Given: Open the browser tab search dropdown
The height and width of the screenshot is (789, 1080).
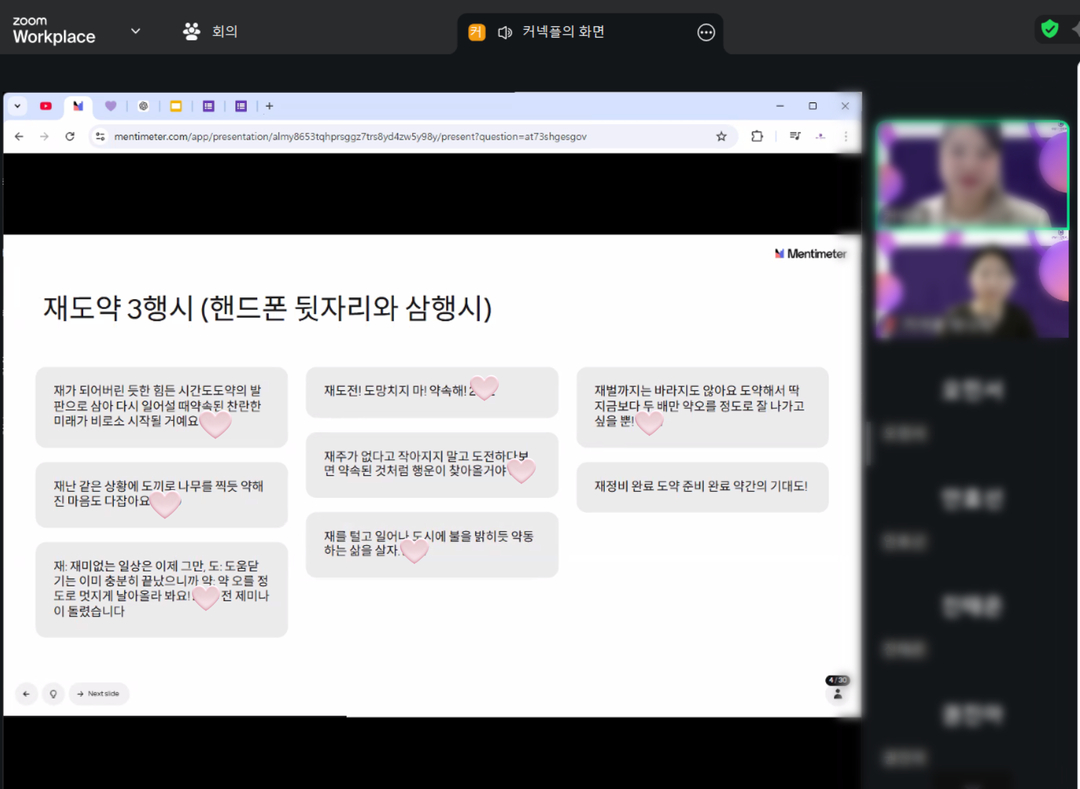Looking at the screenshot, I should click(18, 106).
